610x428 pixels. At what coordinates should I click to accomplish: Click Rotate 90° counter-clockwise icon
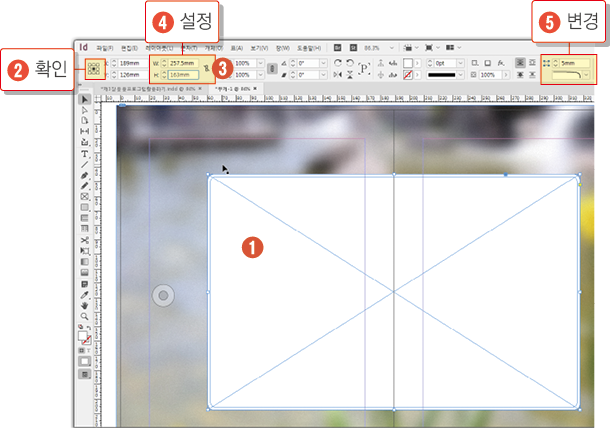pyautogui.click(x=350, y=63)
